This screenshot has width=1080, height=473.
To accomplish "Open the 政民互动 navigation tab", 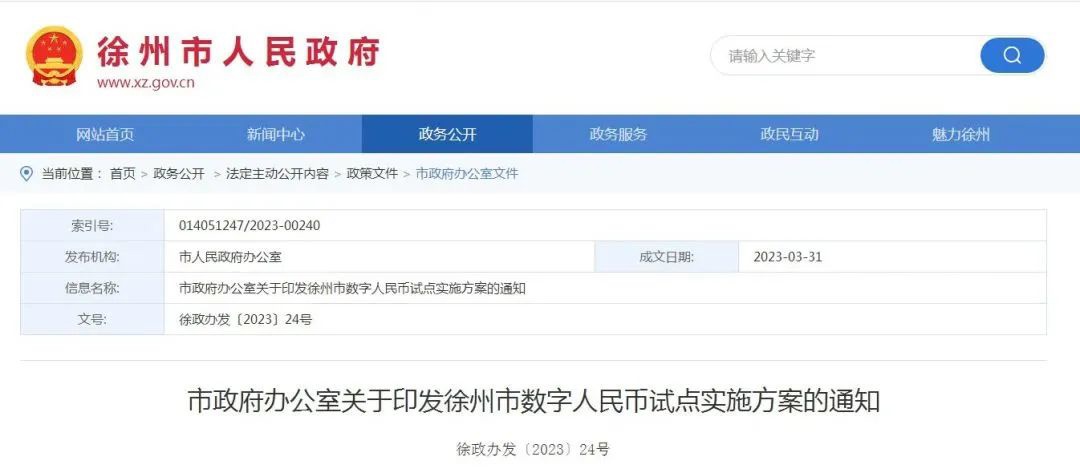I will [x=789, y=134].
